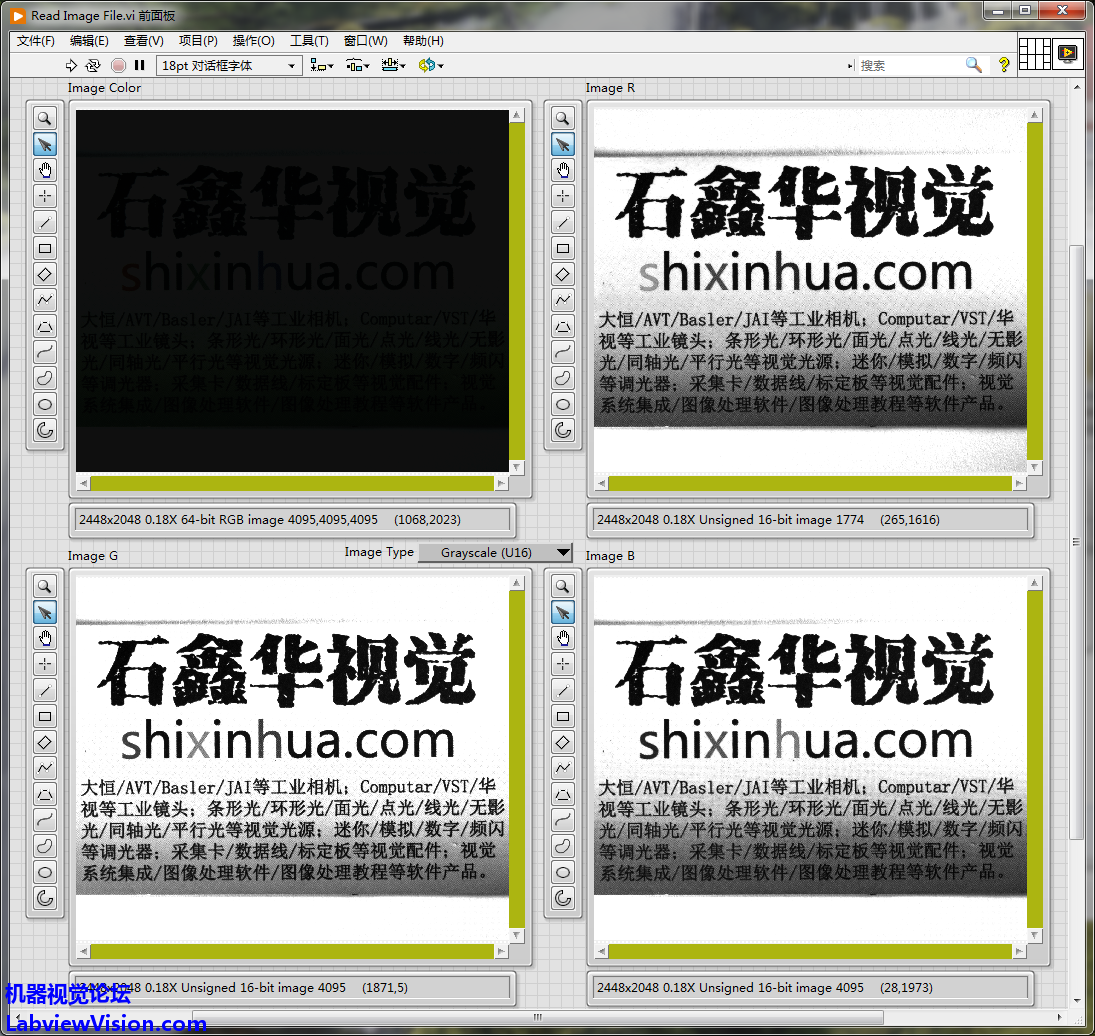Pick the Rotated Rectangle tool in Image Color

tap(45, 274)
